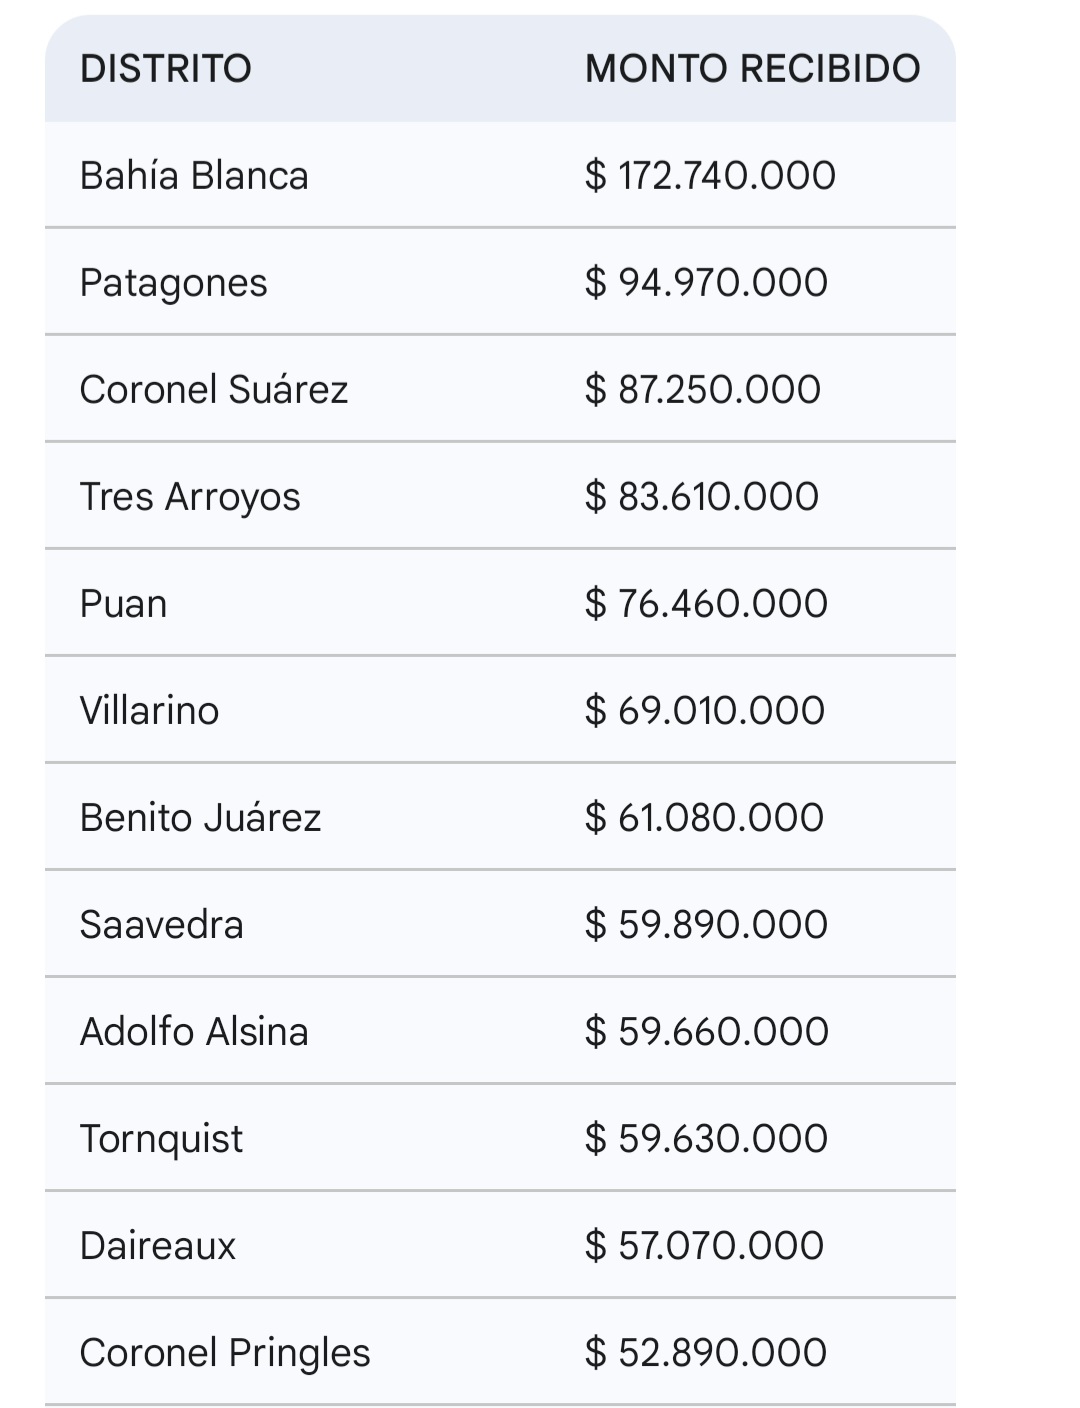This screenshot has width=1080, height=1408.
Task: Select the $ 61.080.000 amount cell
Action: click(704, 818)
